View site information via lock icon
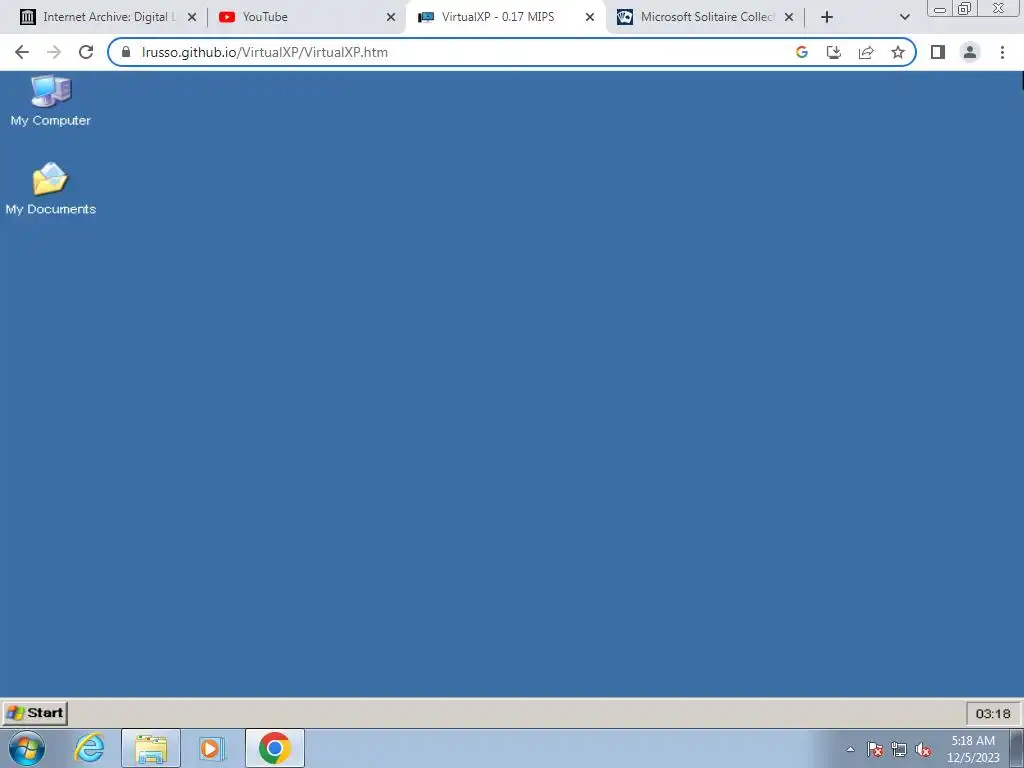 (126, 52)
